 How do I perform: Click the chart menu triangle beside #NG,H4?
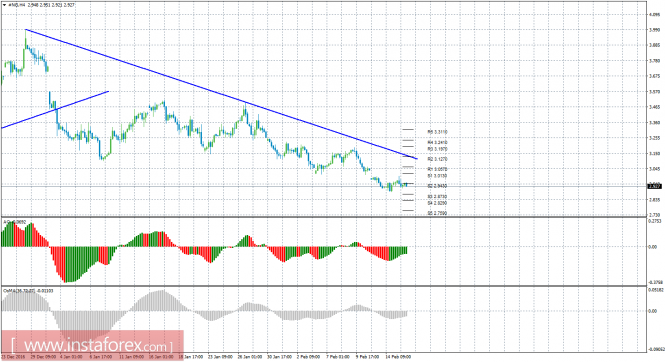pos(4,6)
